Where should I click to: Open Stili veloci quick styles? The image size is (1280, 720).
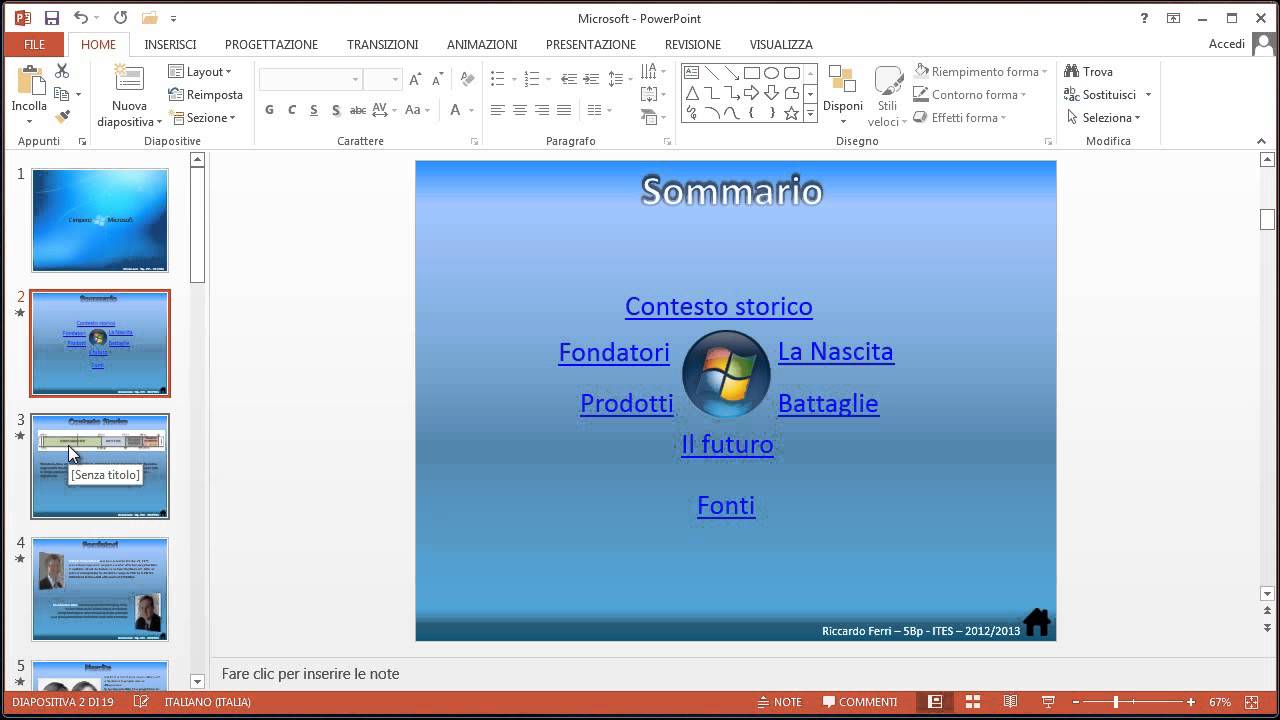point(887,97)
